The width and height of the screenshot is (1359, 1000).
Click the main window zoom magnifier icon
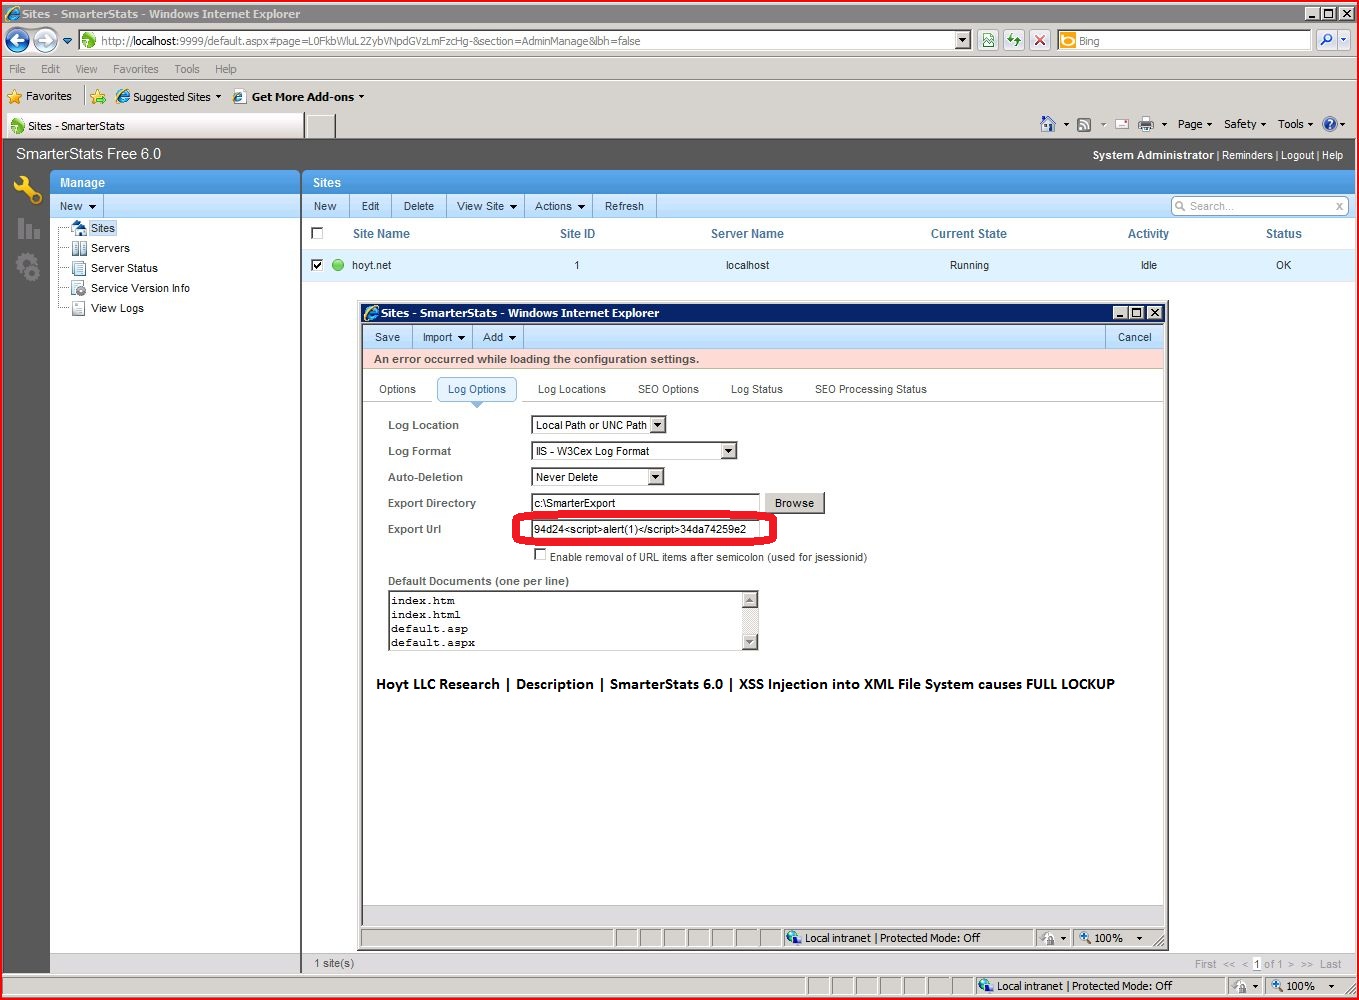click(1277, 986)
